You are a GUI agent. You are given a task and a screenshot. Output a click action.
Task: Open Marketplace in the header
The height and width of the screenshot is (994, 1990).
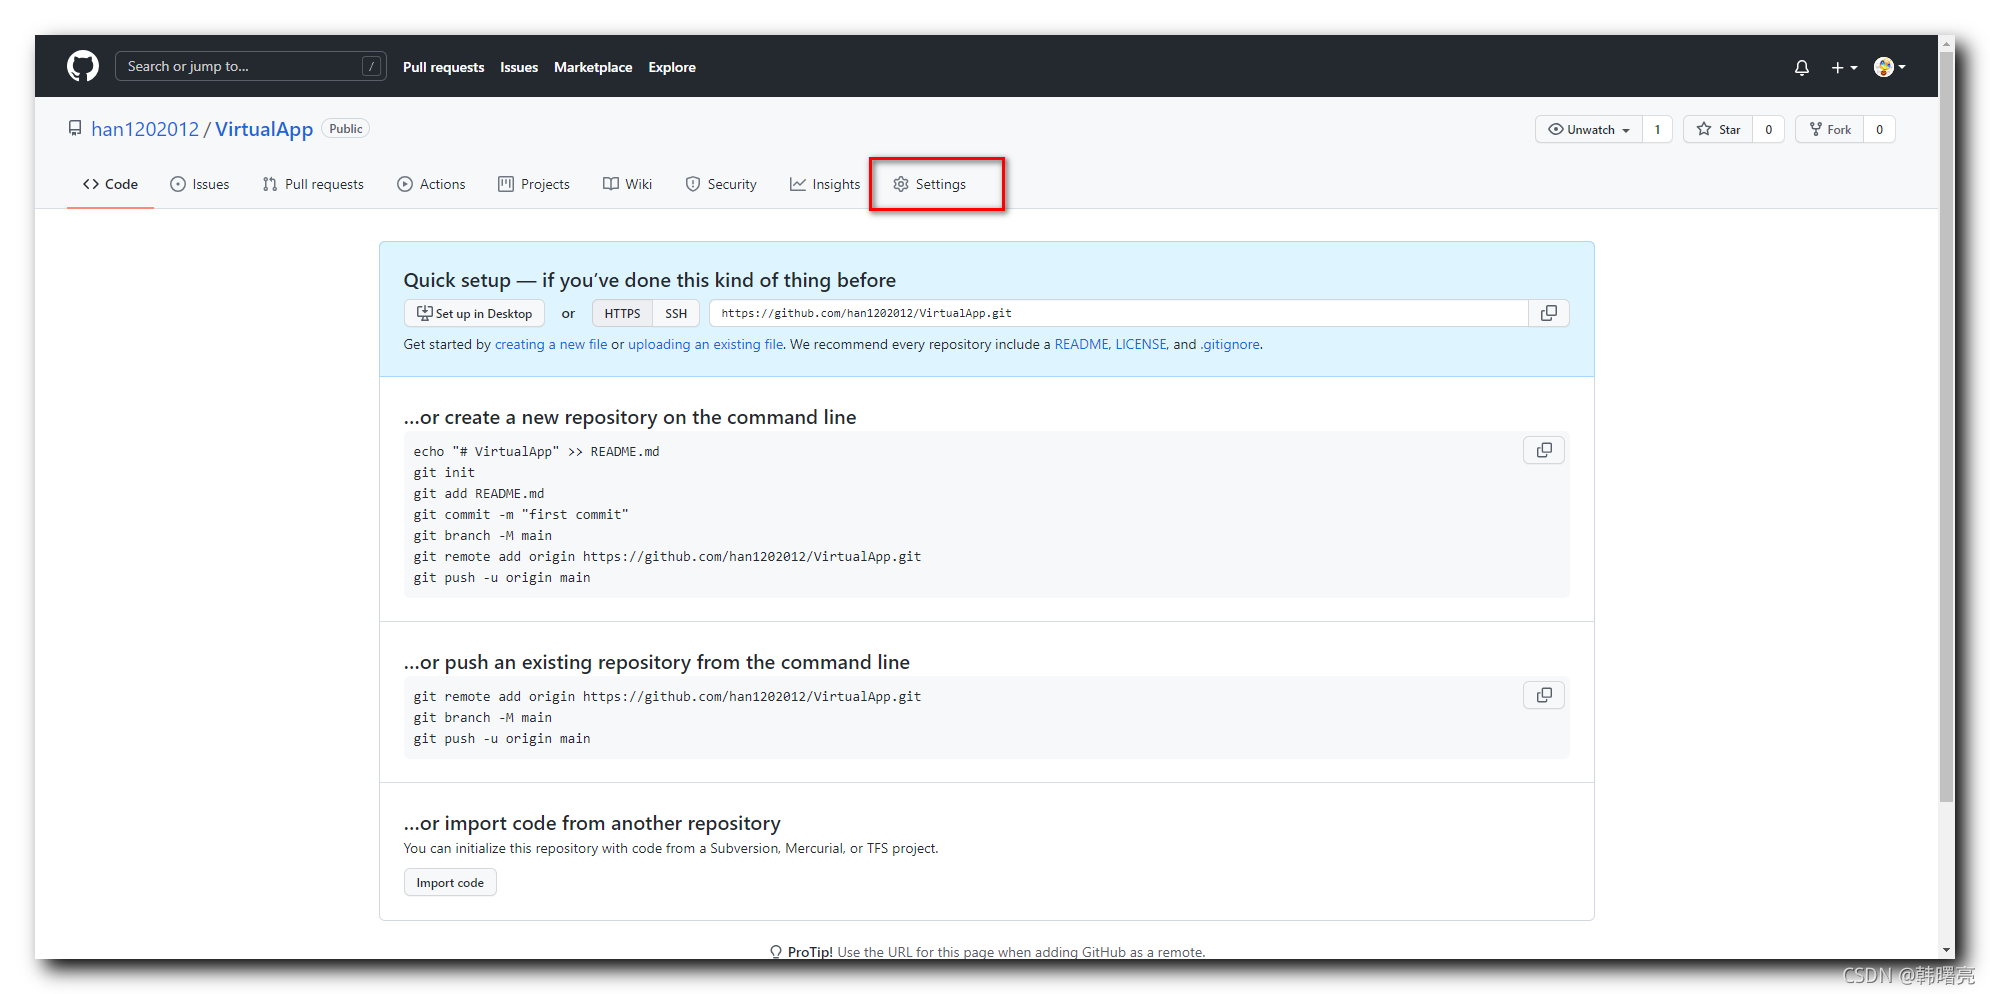tap(593, 67)
